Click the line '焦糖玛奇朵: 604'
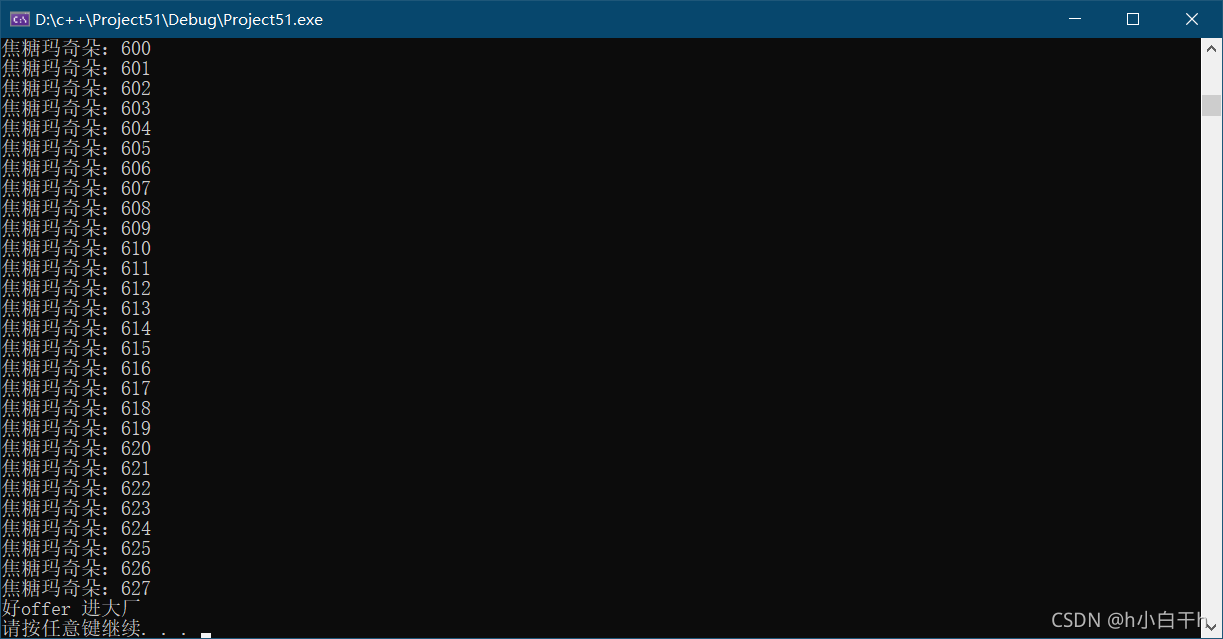 coord(76,128)
